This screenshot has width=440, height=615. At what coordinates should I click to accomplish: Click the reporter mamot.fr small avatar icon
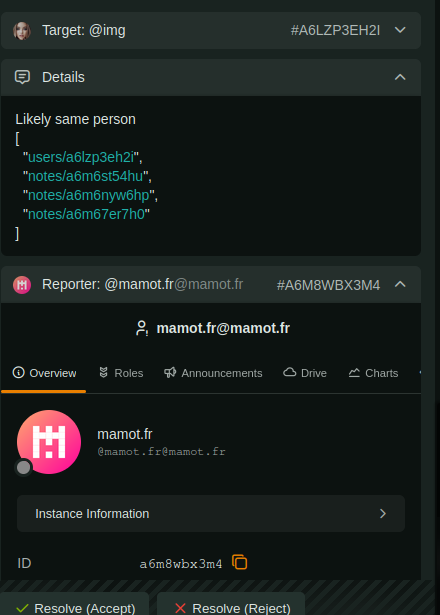(22, 285)
